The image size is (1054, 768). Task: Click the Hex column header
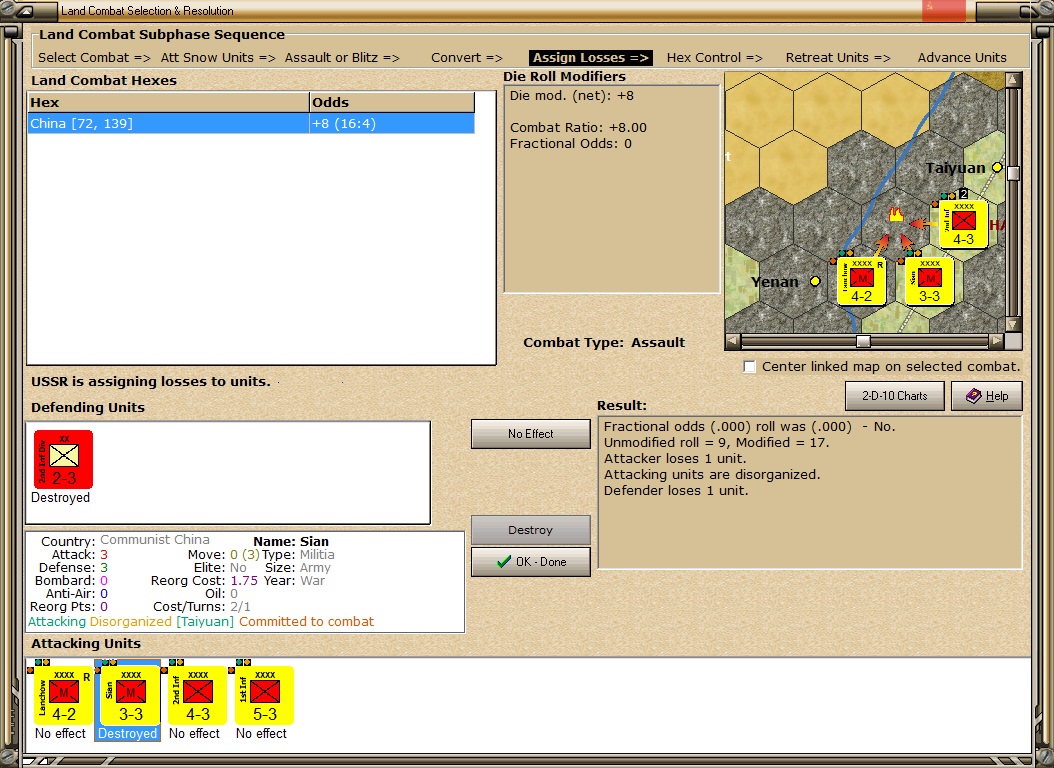(168, 102)
